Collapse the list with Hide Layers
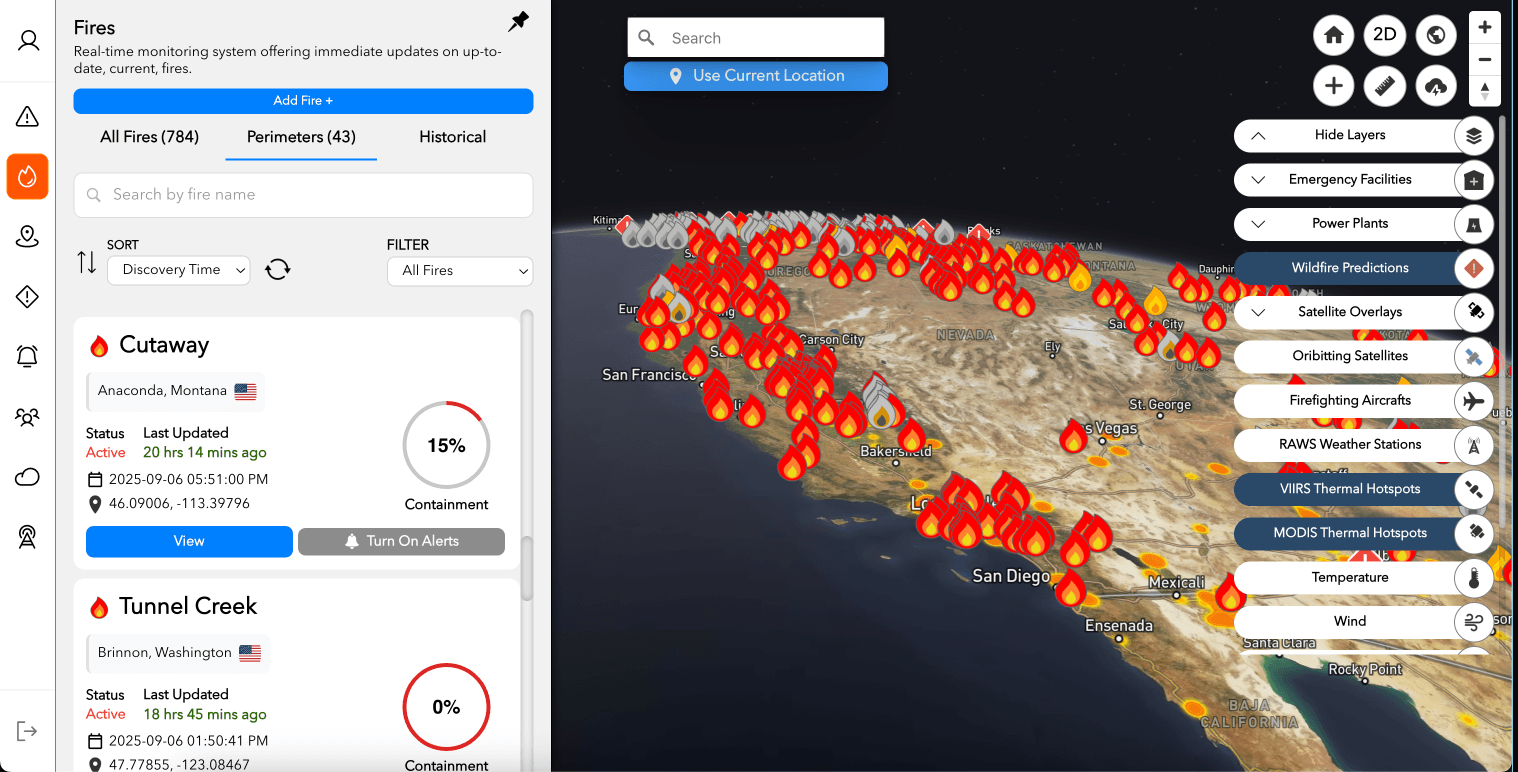Image resolution: width=1518 pixels, height=772 pixels. [x=1363, y=135]
